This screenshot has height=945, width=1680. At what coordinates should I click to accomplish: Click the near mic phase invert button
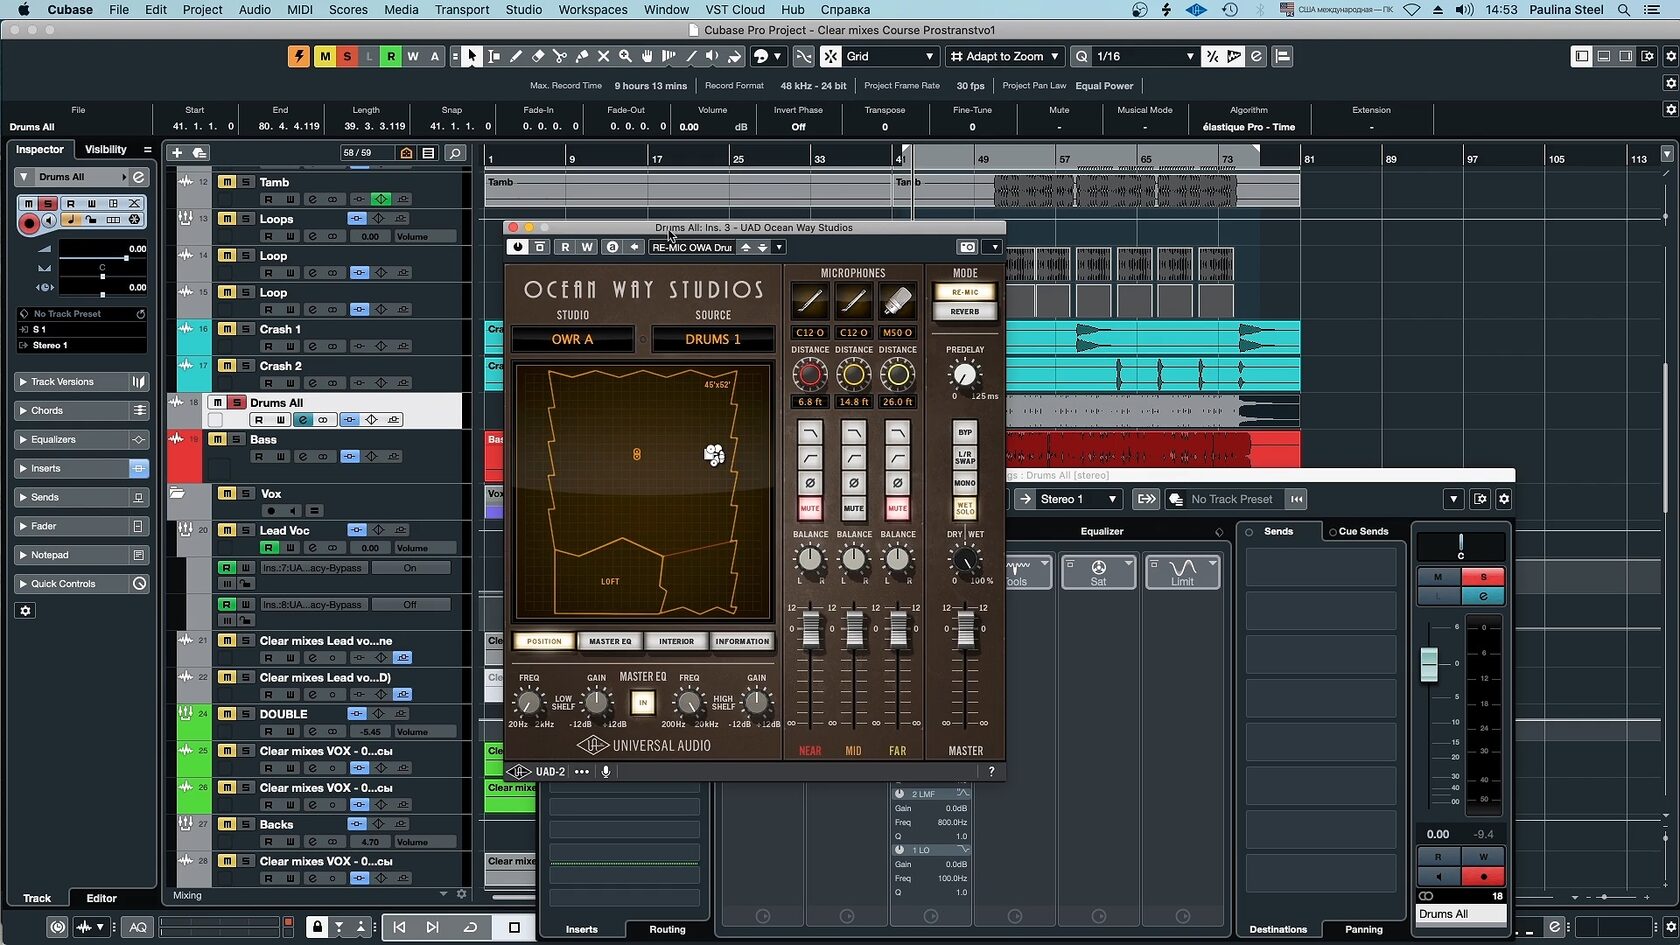810,483
